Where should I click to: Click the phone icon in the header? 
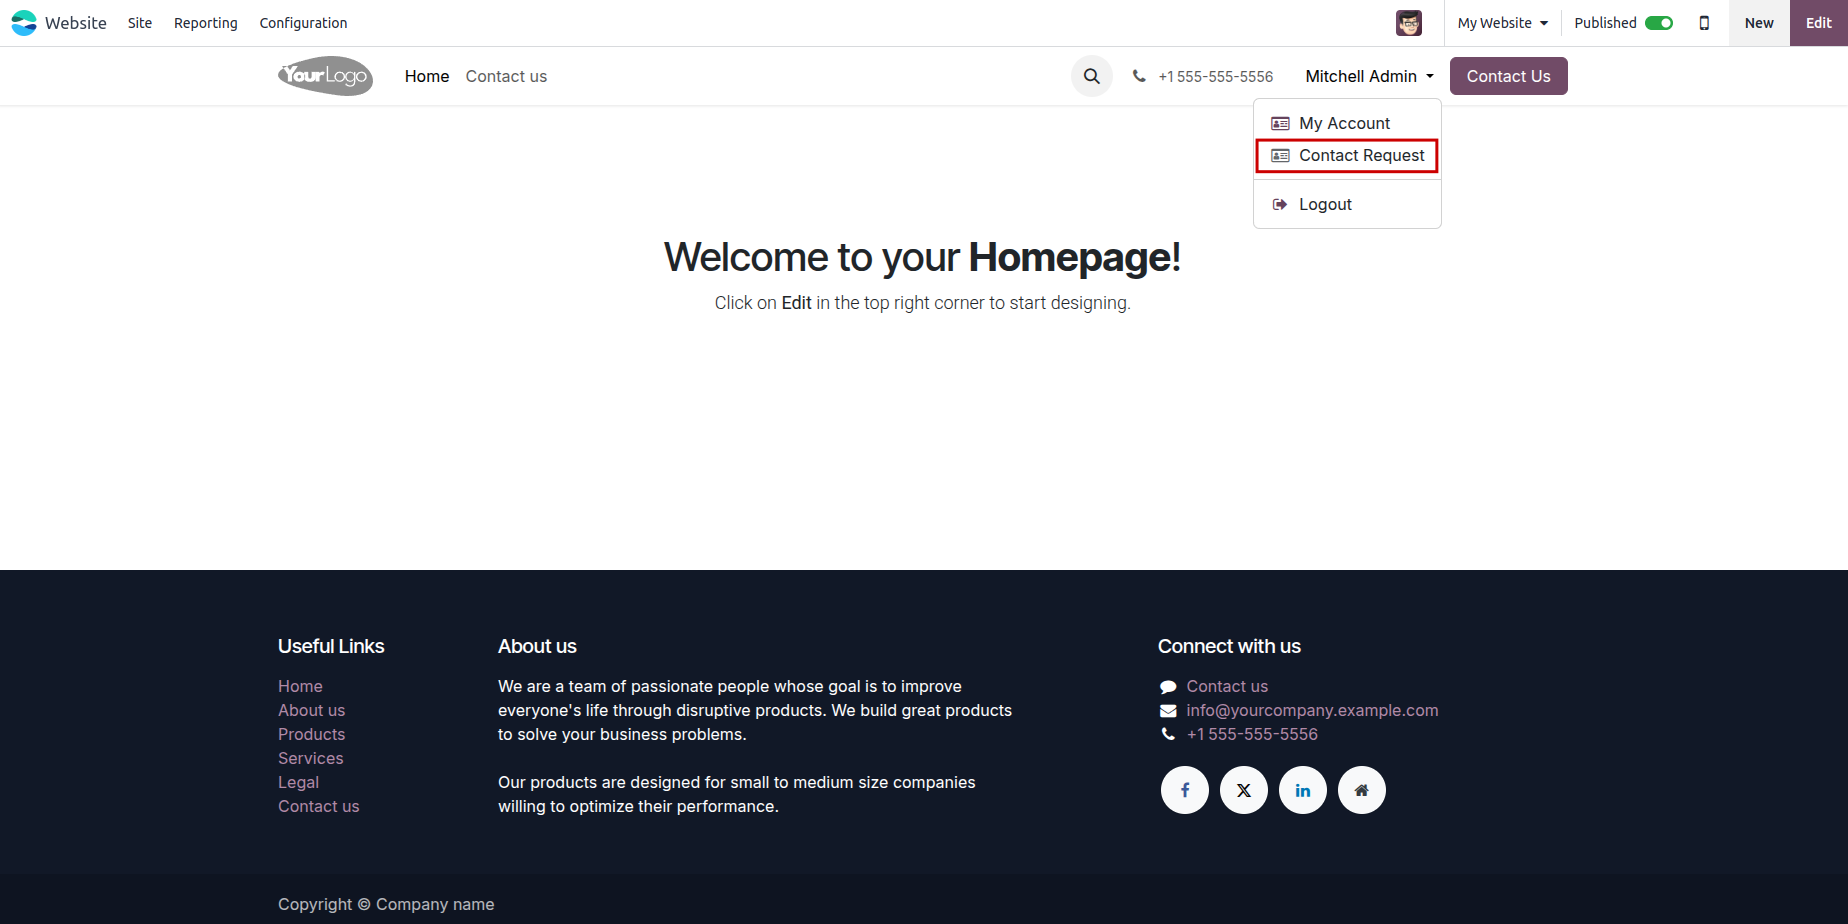pyautogui.click(x=1139, y=76)
